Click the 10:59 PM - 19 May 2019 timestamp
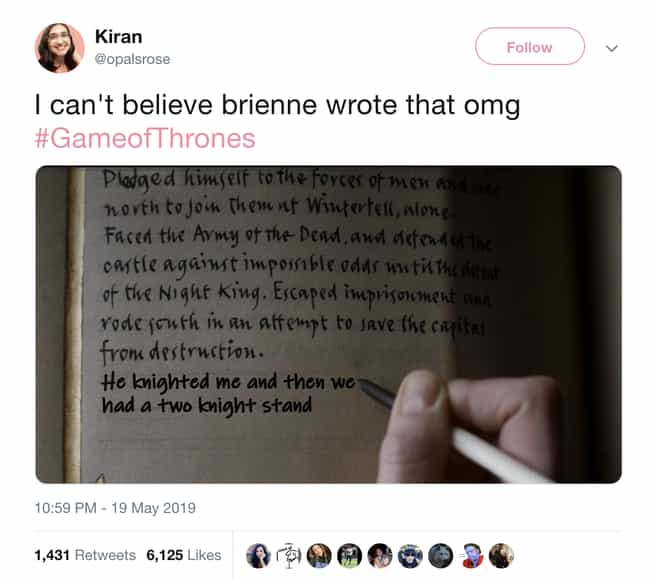 click(x=115, y=508)
